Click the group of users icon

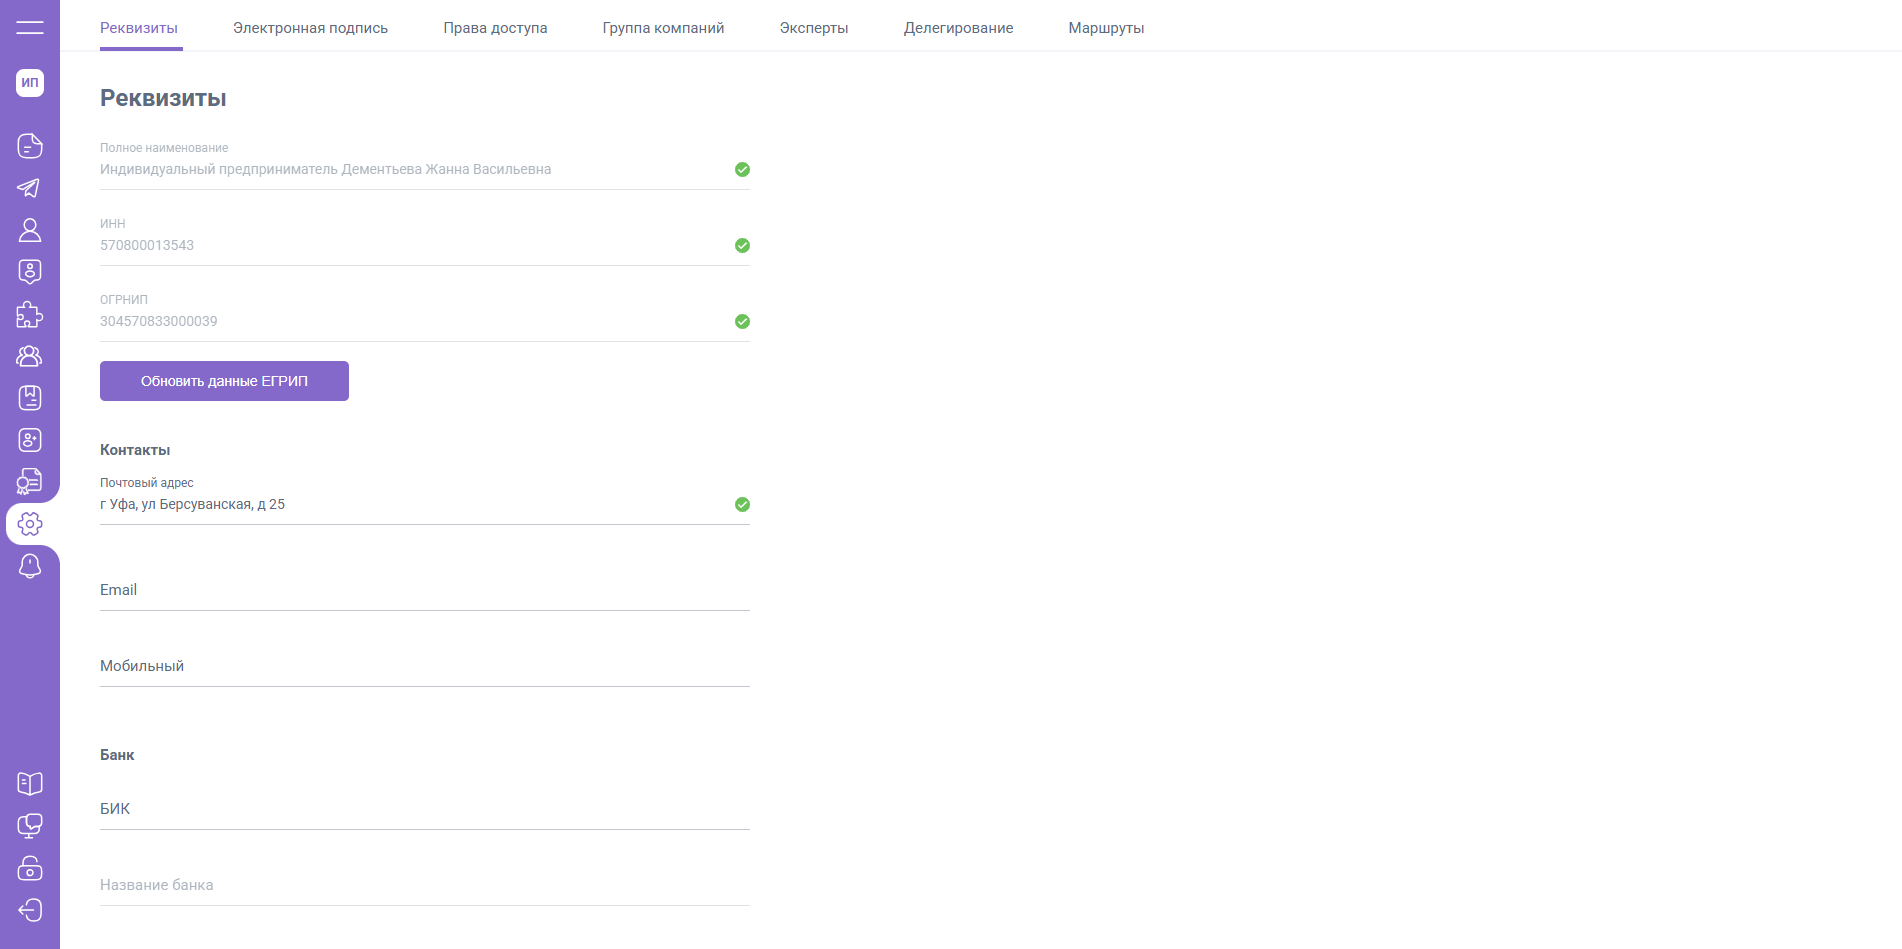30,356
